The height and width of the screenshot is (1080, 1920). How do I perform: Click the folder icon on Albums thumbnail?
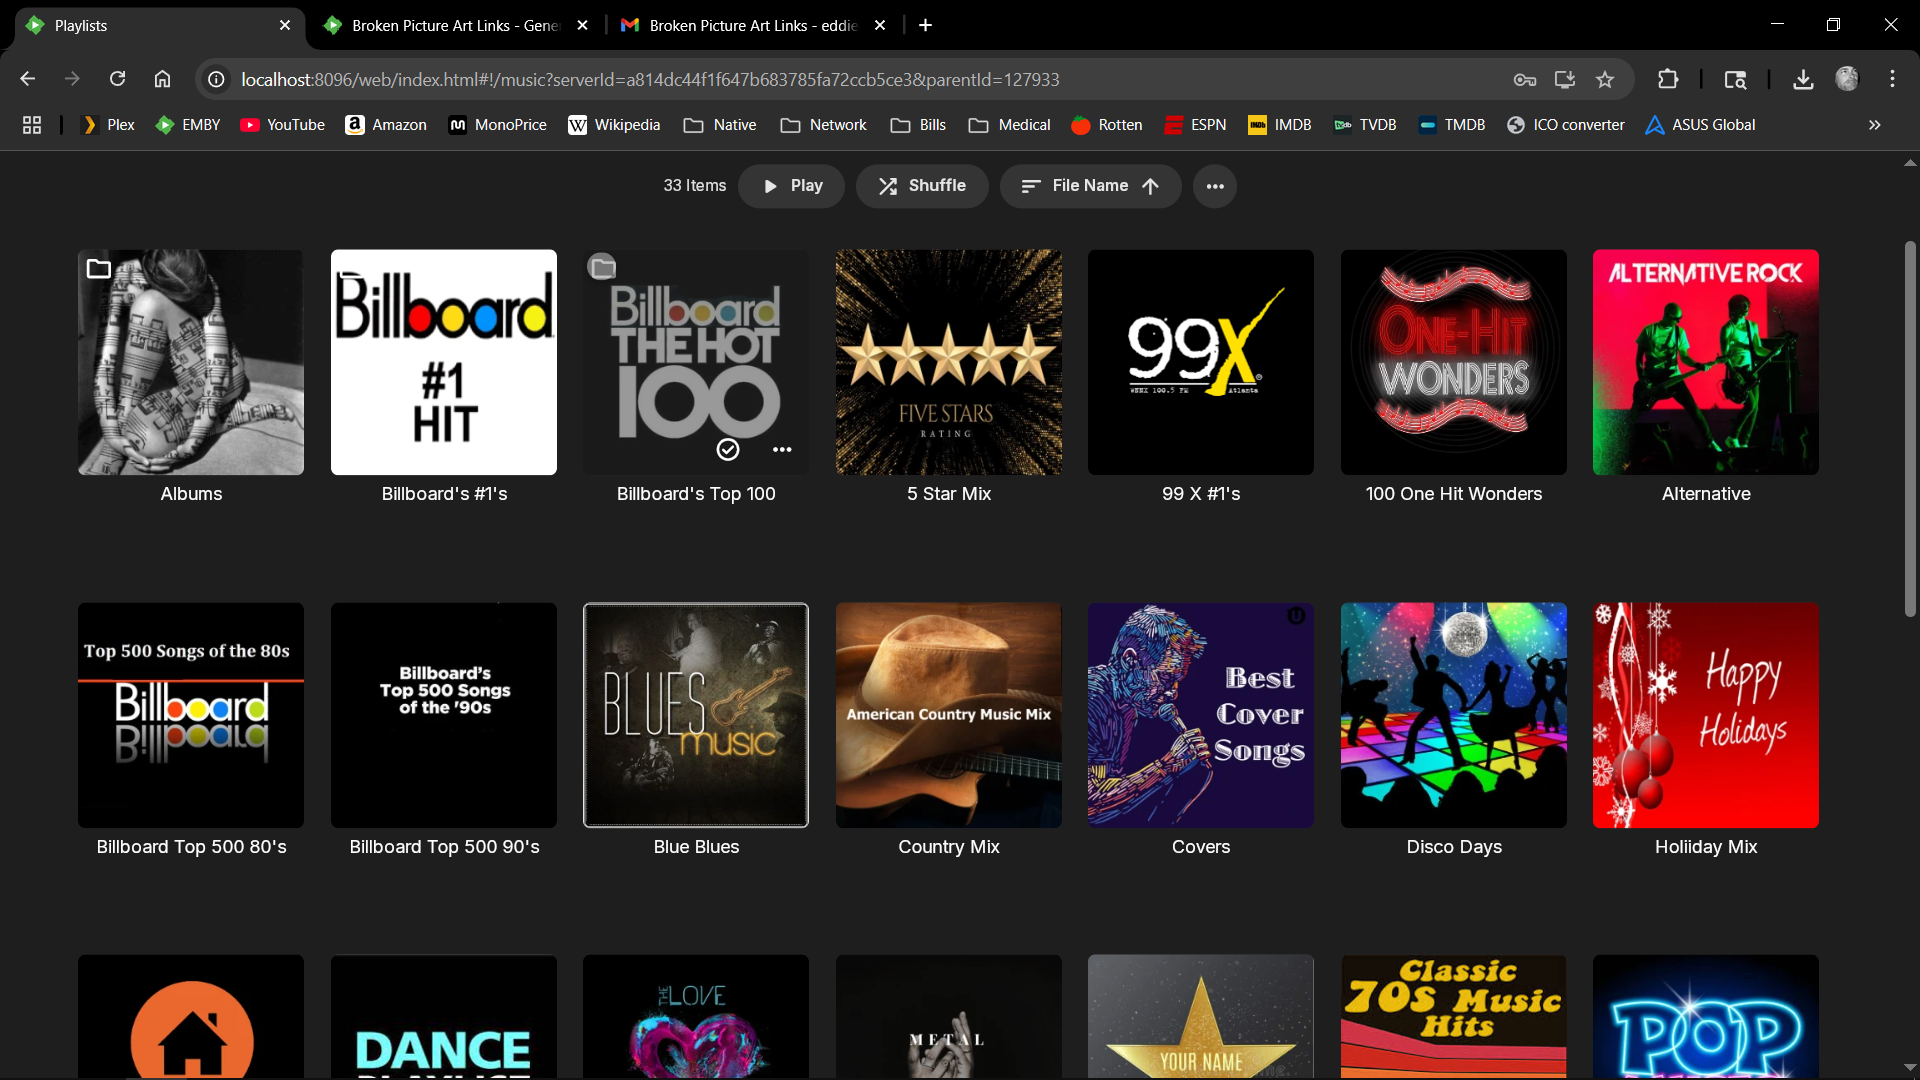(x=99, y=268)
